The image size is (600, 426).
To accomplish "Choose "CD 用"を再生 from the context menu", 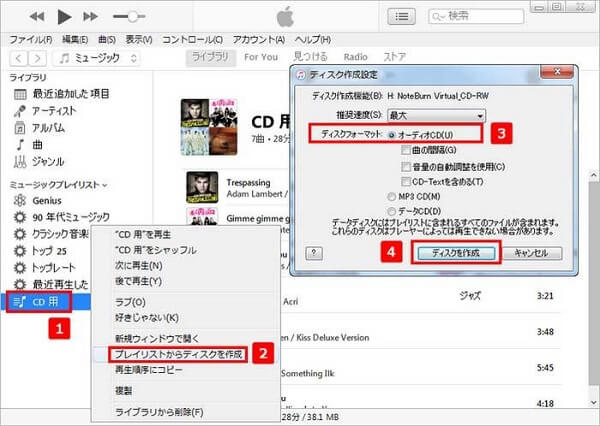I will (x=143, y=235).
